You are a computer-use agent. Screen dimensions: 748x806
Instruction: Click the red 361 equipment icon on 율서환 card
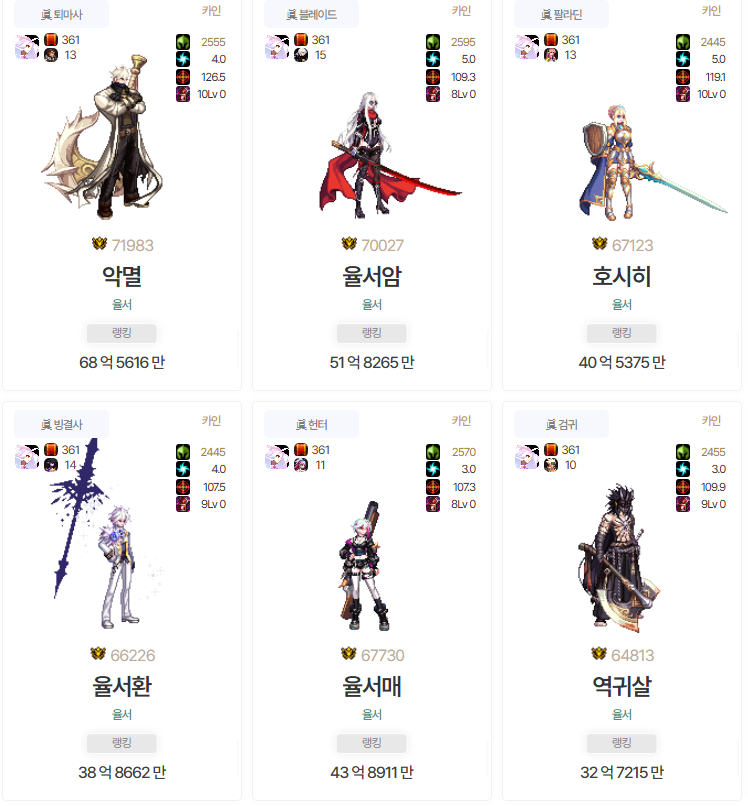coord(50,450)
